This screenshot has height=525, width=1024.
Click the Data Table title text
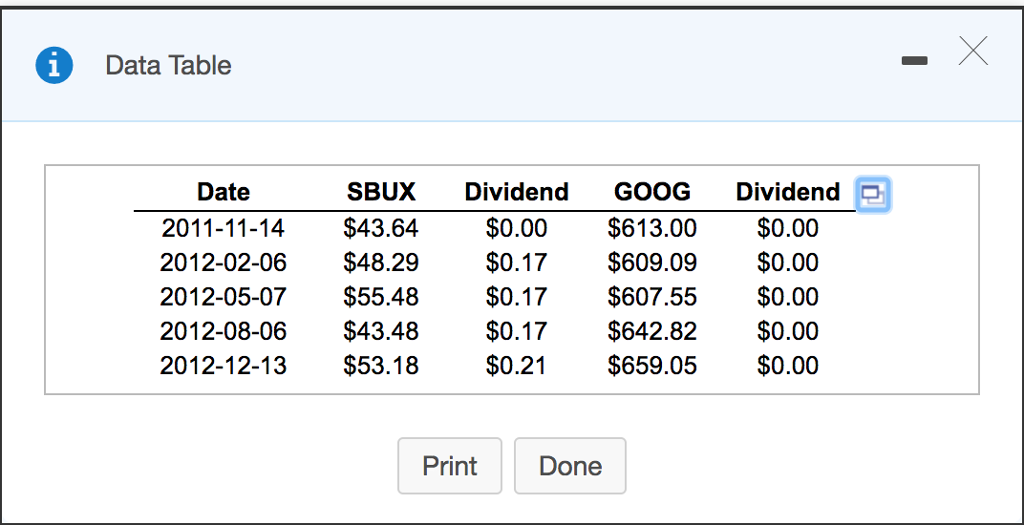tap(168, 66)
